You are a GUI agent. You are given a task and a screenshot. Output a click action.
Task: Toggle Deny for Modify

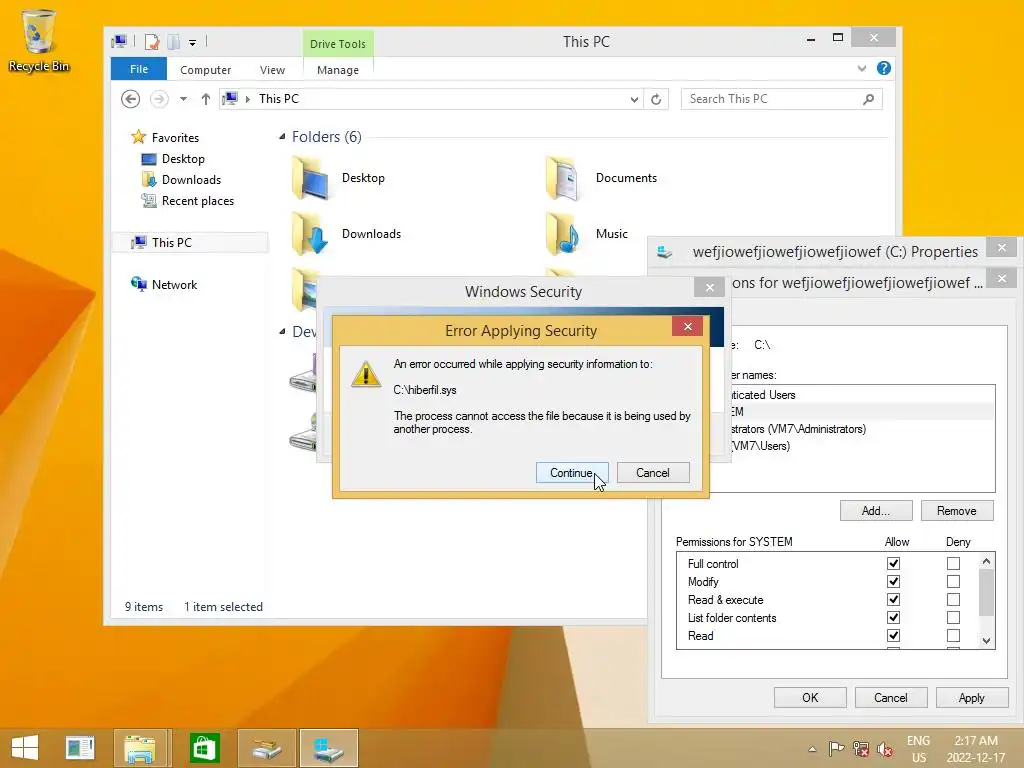click(x=953, y=581)
